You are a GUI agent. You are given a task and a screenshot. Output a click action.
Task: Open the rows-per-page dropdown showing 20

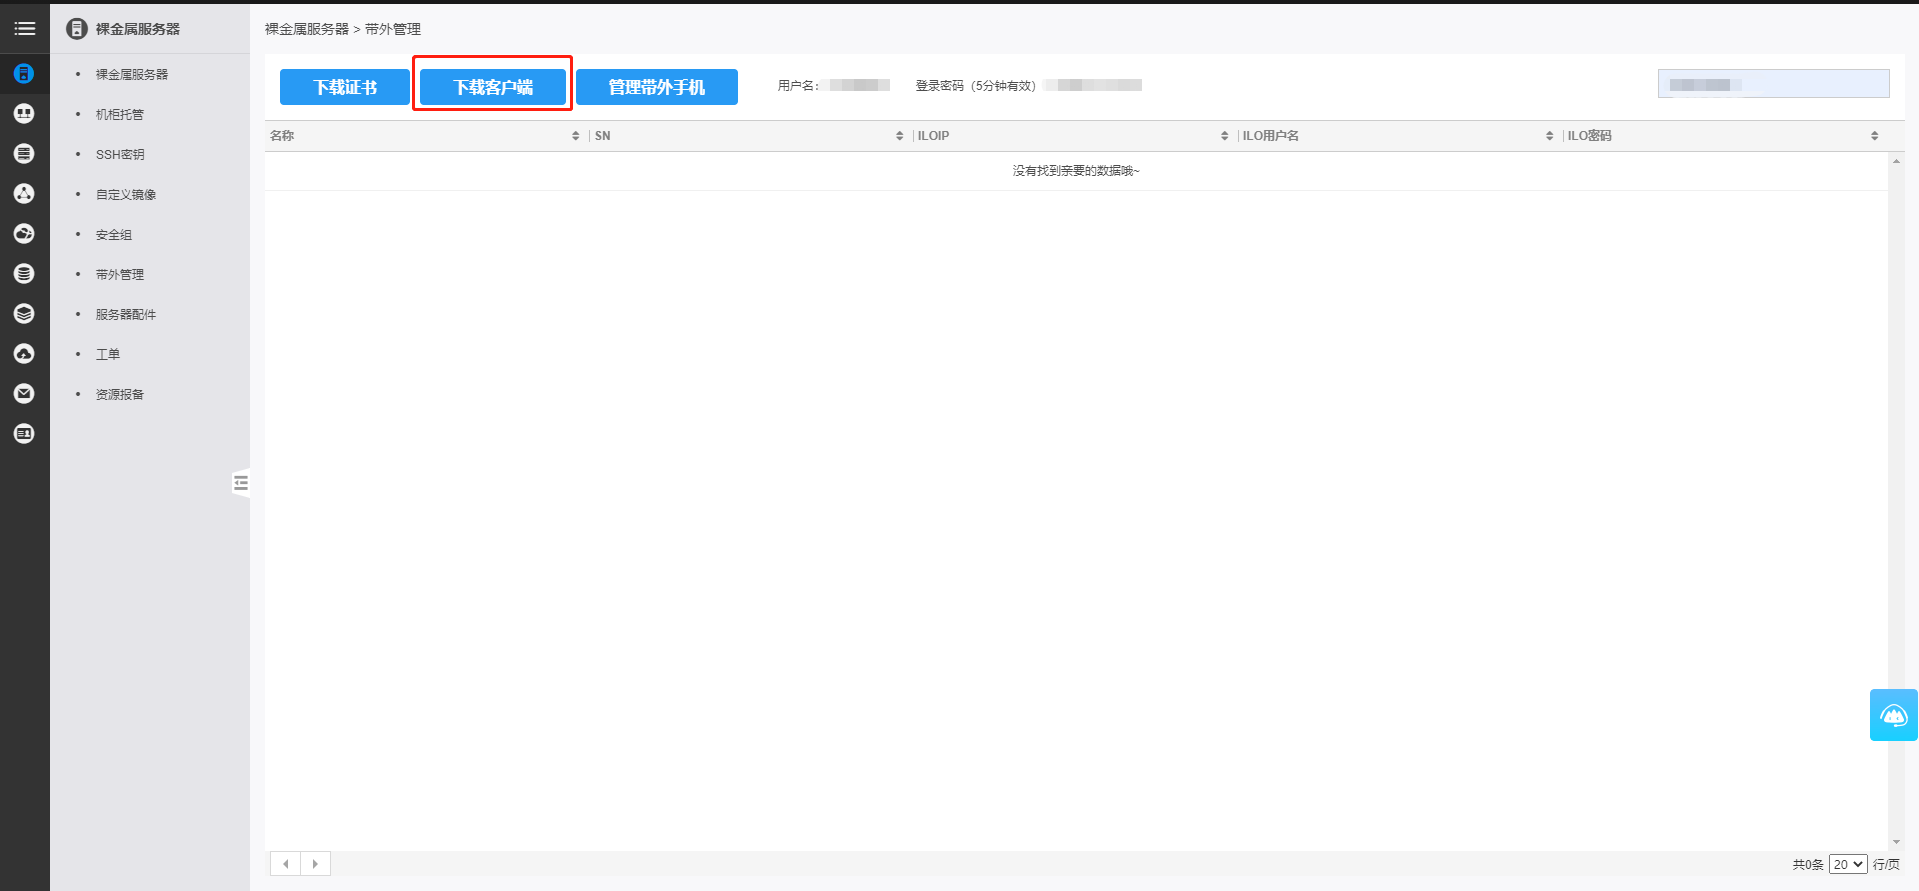click(x=1848, y=864)
